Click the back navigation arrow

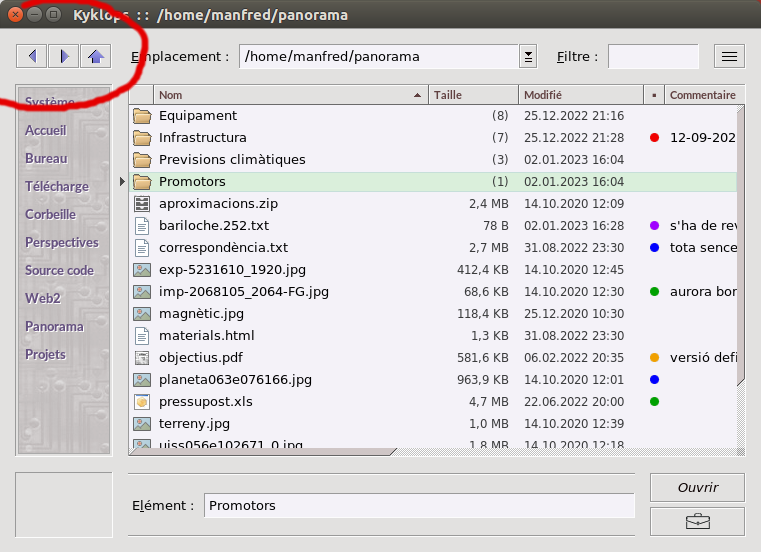point(32,56)
